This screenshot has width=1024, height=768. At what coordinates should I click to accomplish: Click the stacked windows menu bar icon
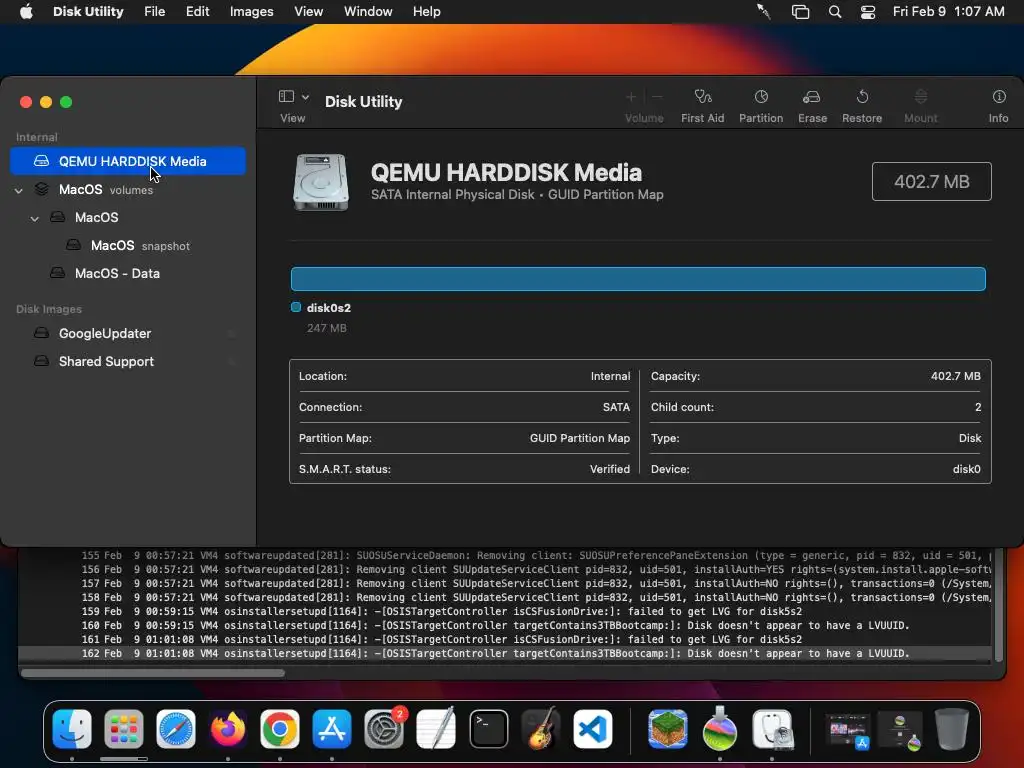[x=800, y=12]
